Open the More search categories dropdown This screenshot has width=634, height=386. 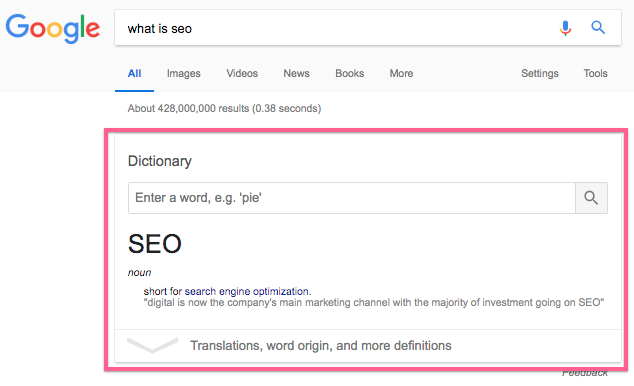point(401,73)
